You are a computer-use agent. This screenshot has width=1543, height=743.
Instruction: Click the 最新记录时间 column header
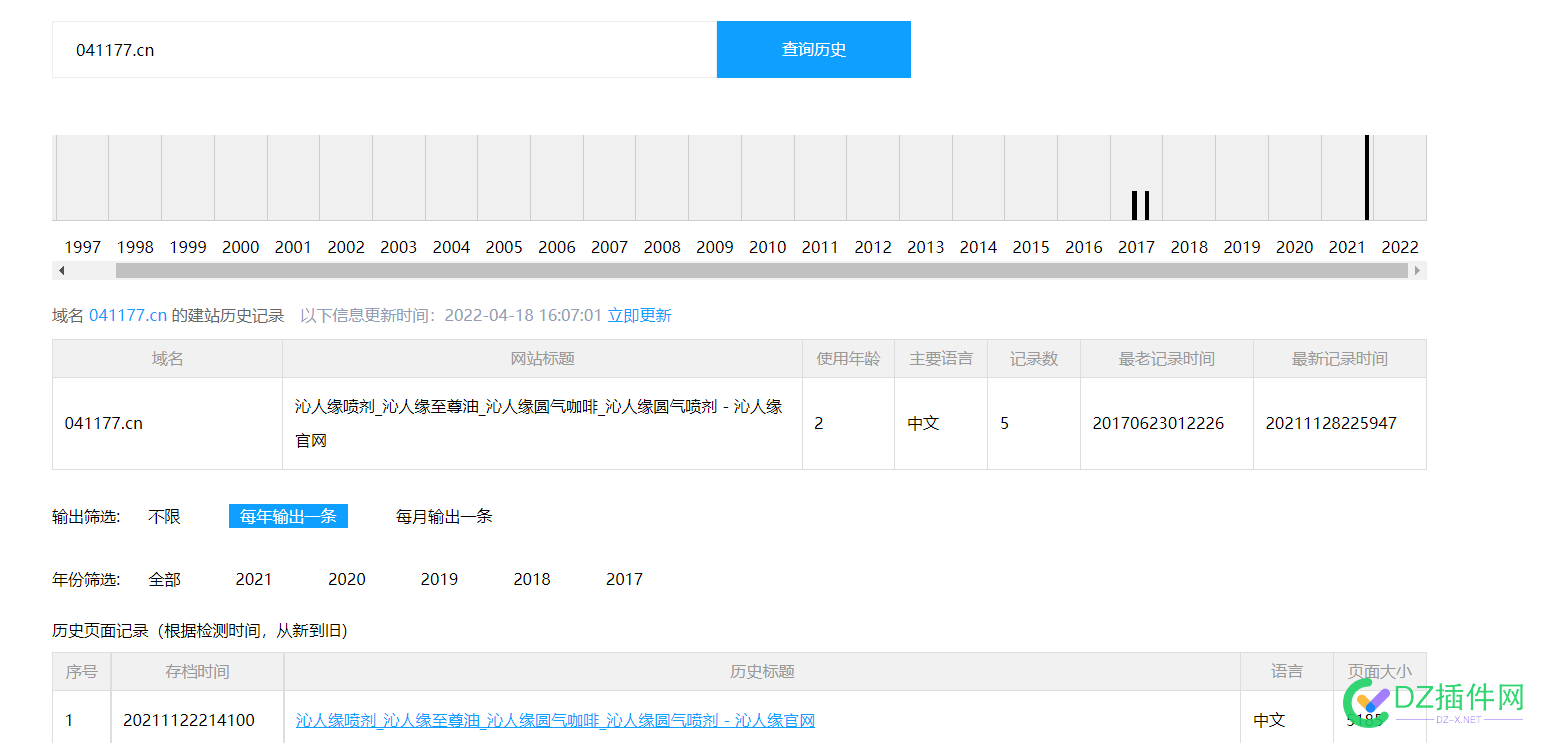[1340, 359]
